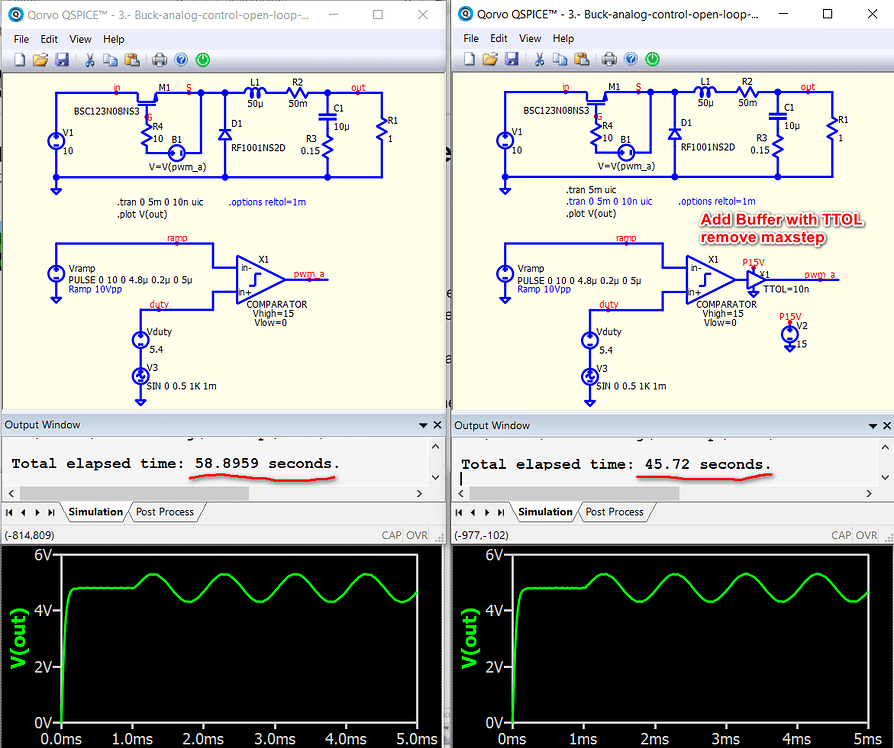Select the Simulation tab
Viewport: 894px width, 748px height.
[x=96, y=512]
